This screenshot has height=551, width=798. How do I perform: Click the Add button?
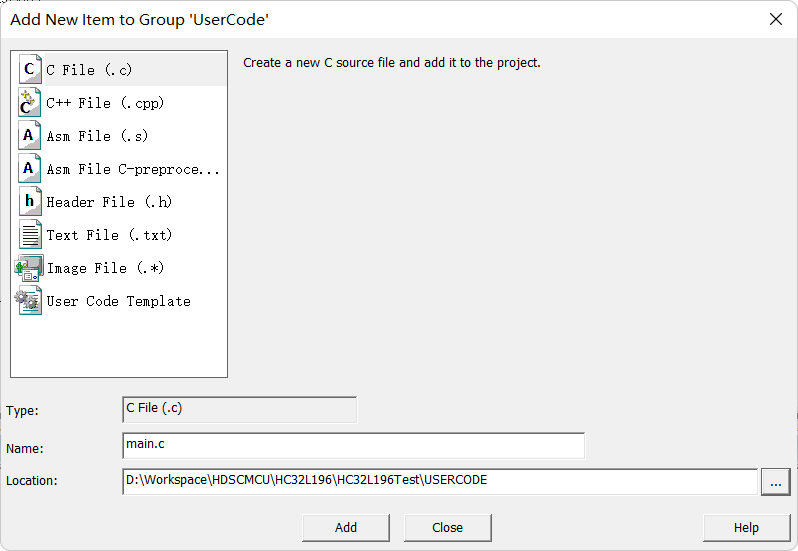[346, 528]
